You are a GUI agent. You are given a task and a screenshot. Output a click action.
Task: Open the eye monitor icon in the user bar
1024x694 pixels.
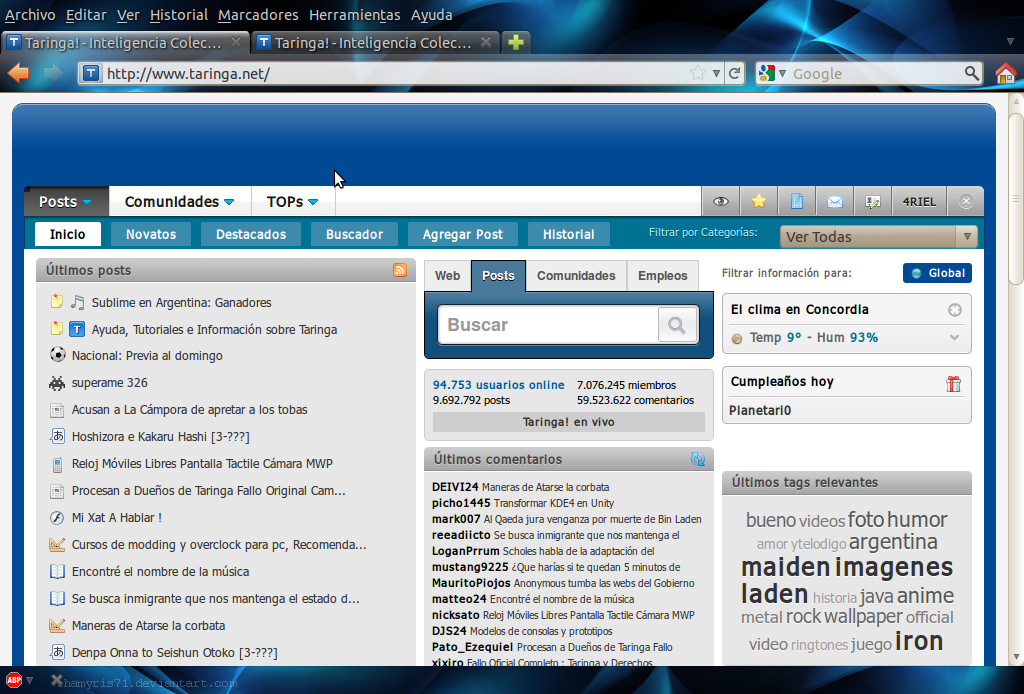721,202
